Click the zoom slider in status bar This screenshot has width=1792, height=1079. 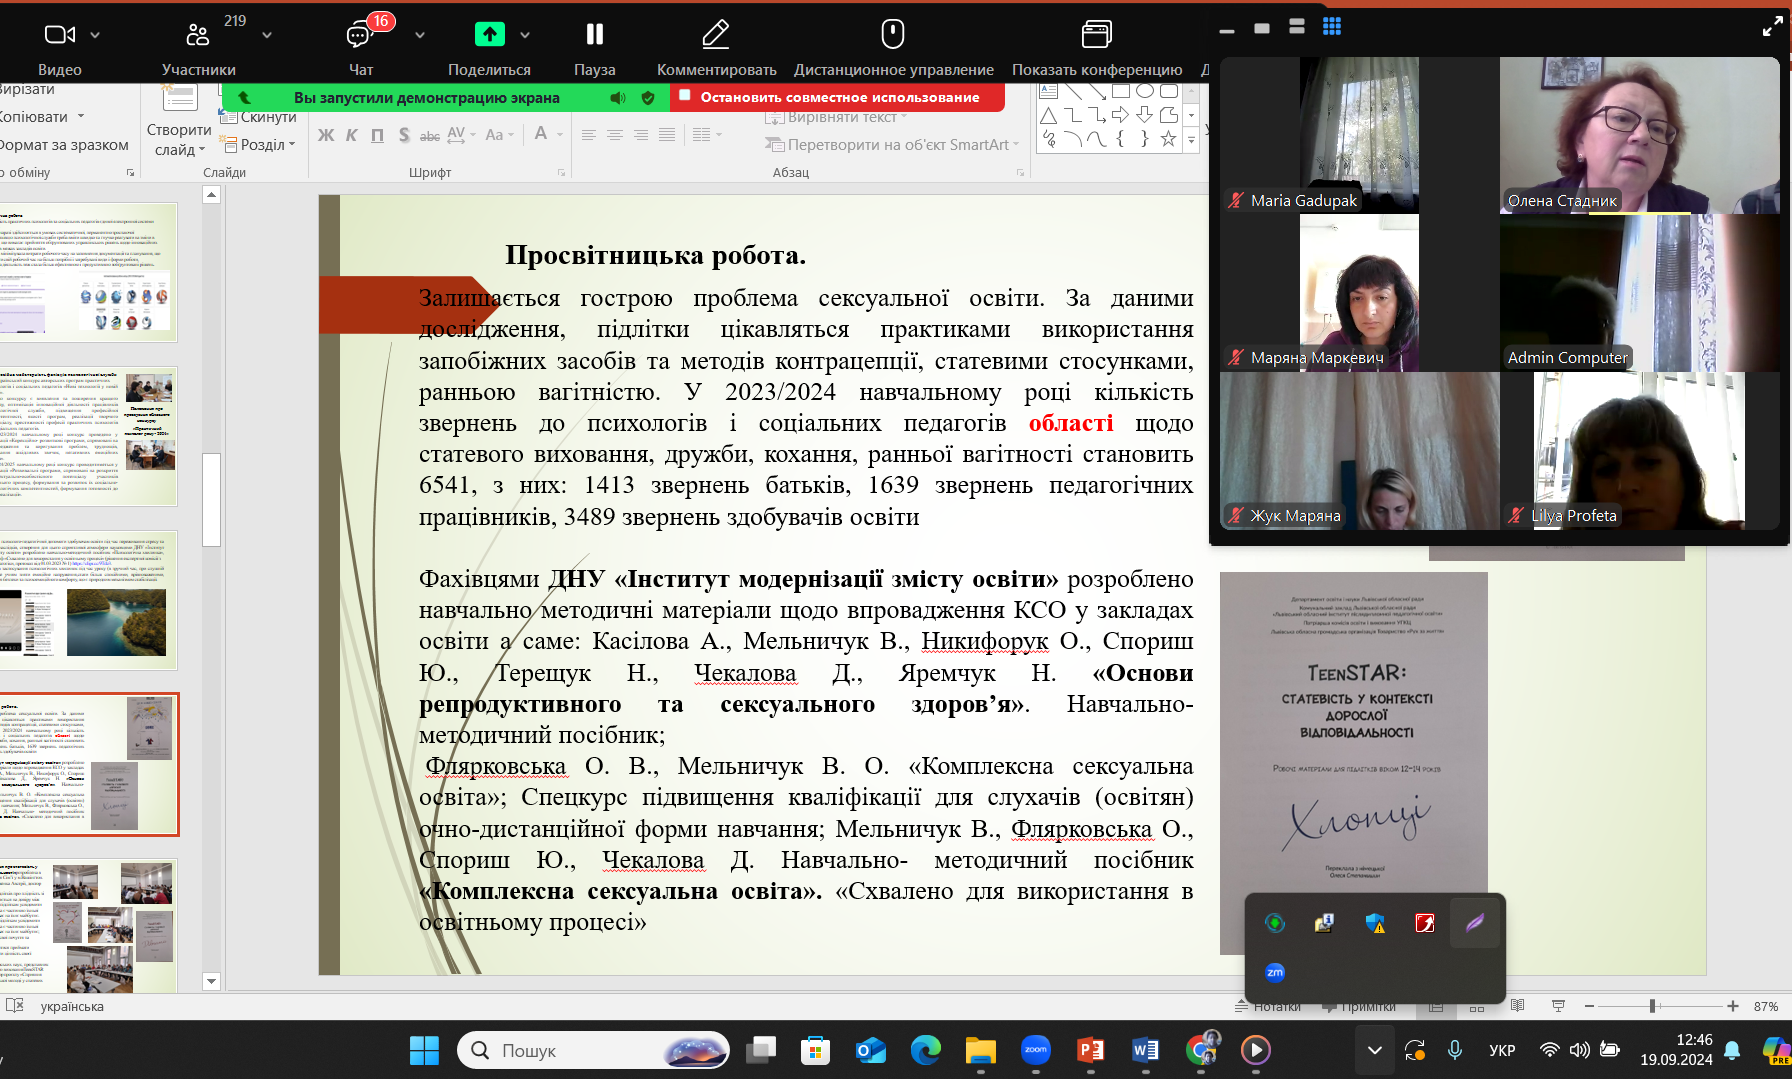coord(1652,1006)
